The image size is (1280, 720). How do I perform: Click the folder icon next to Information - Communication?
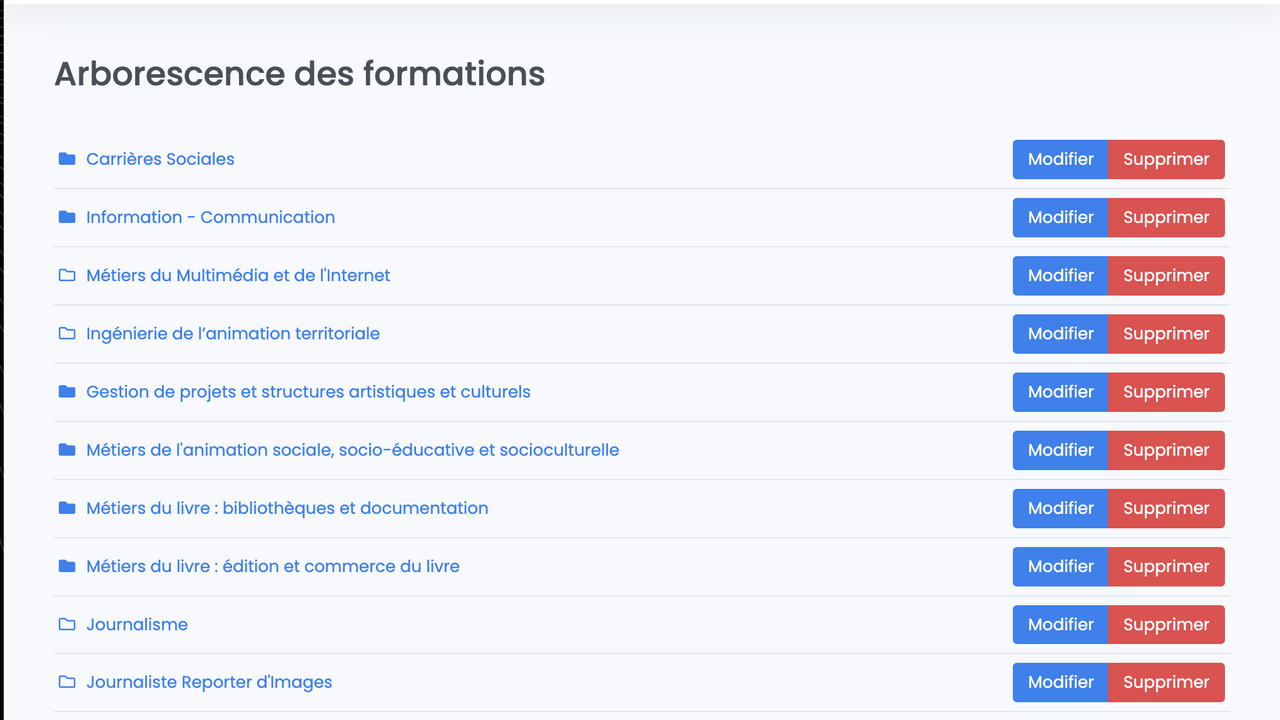tap(67, 217)
